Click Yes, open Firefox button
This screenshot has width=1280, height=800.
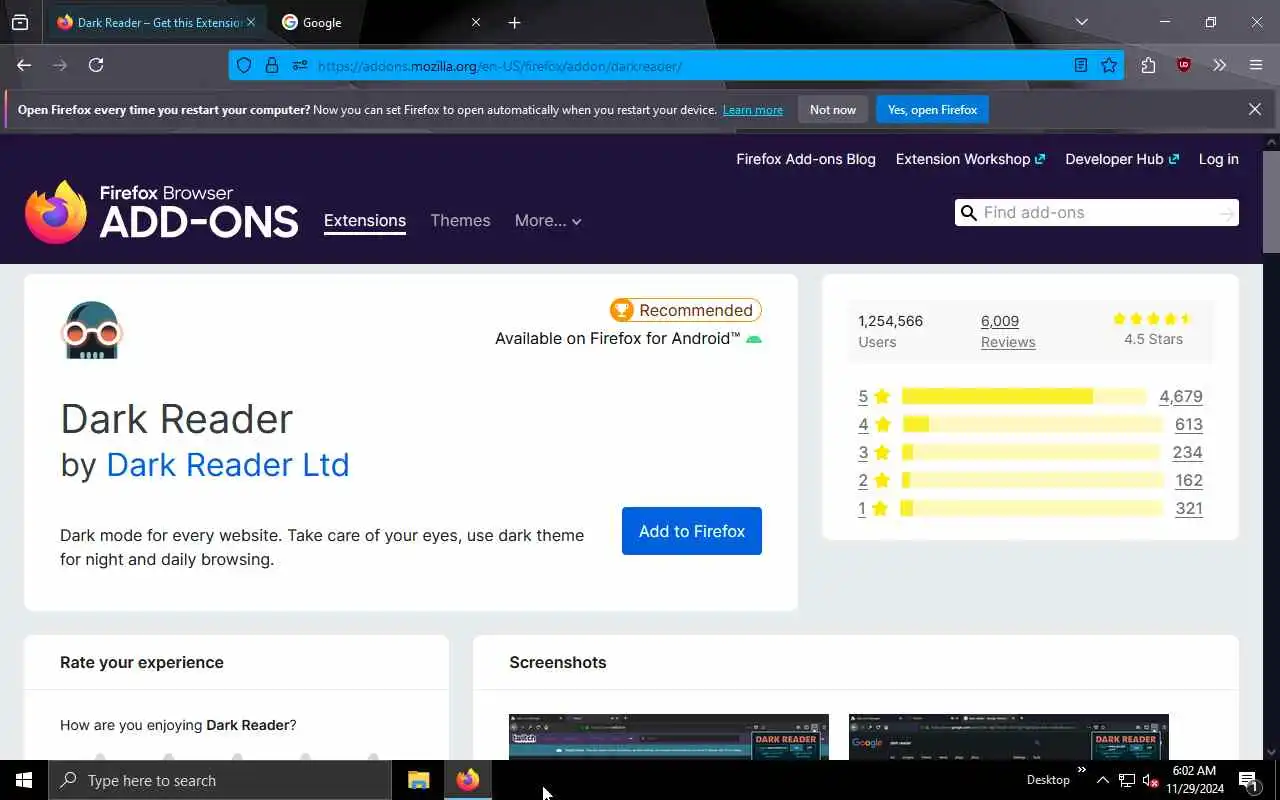click(932, 110)
